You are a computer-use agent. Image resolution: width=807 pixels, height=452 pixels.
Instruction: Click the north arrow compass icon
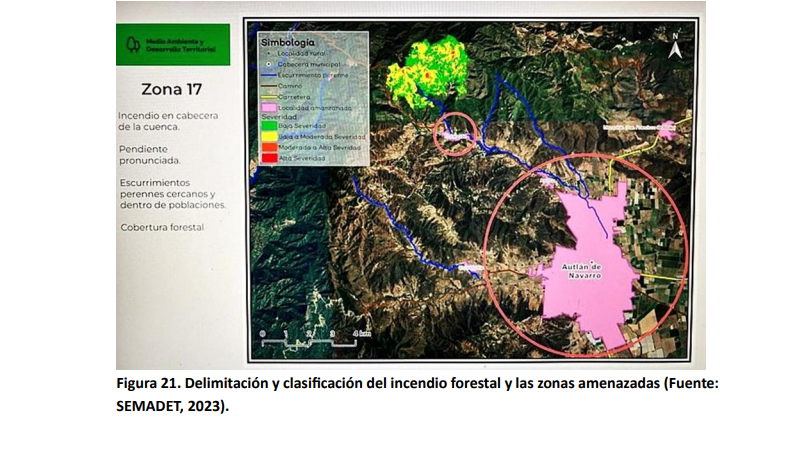(x=676, y=45)
